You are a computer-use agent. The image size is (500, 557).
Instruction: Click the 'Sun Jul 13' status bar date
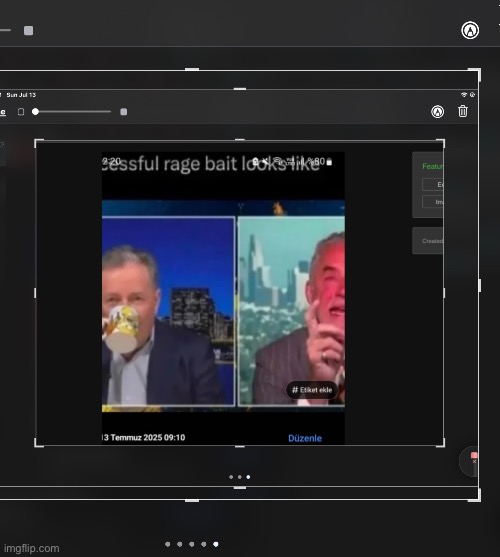click(x=21, y=95)
